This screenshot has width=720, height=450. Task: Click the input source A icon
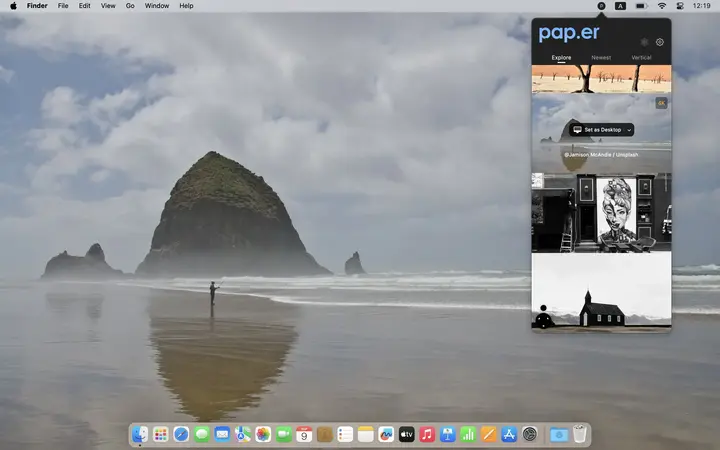[x=620, y=6]
